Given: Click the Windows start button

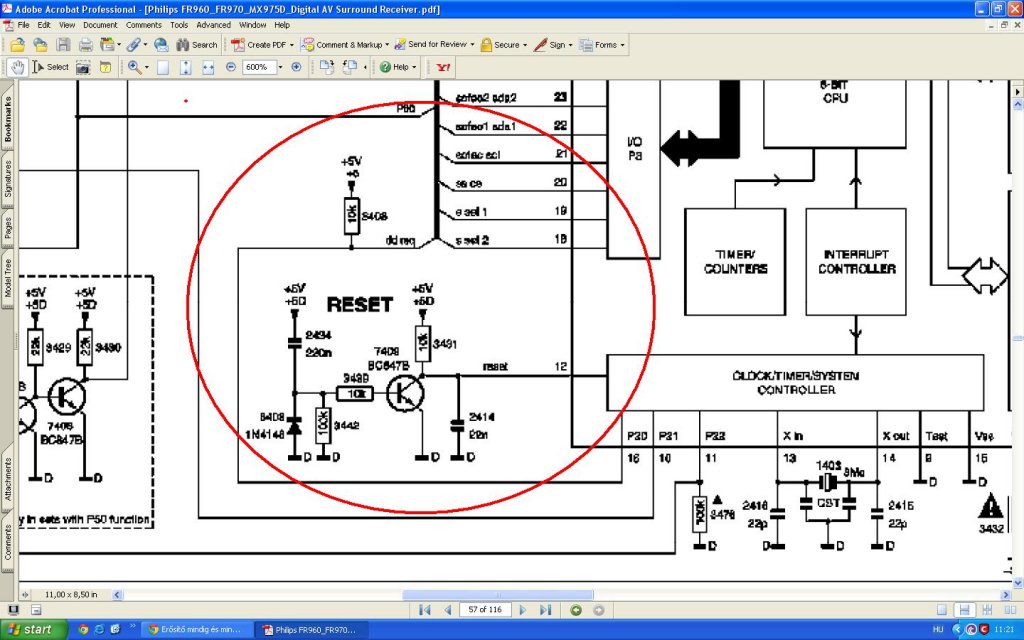Looking at the screenshot, I should point(33,630).
